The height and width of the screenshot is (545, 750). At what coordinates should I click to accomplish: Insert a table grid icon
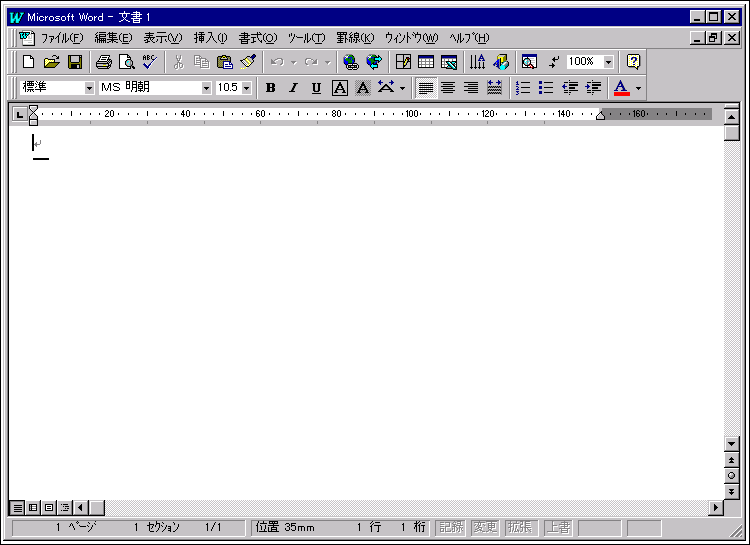(x=426, y=62)
